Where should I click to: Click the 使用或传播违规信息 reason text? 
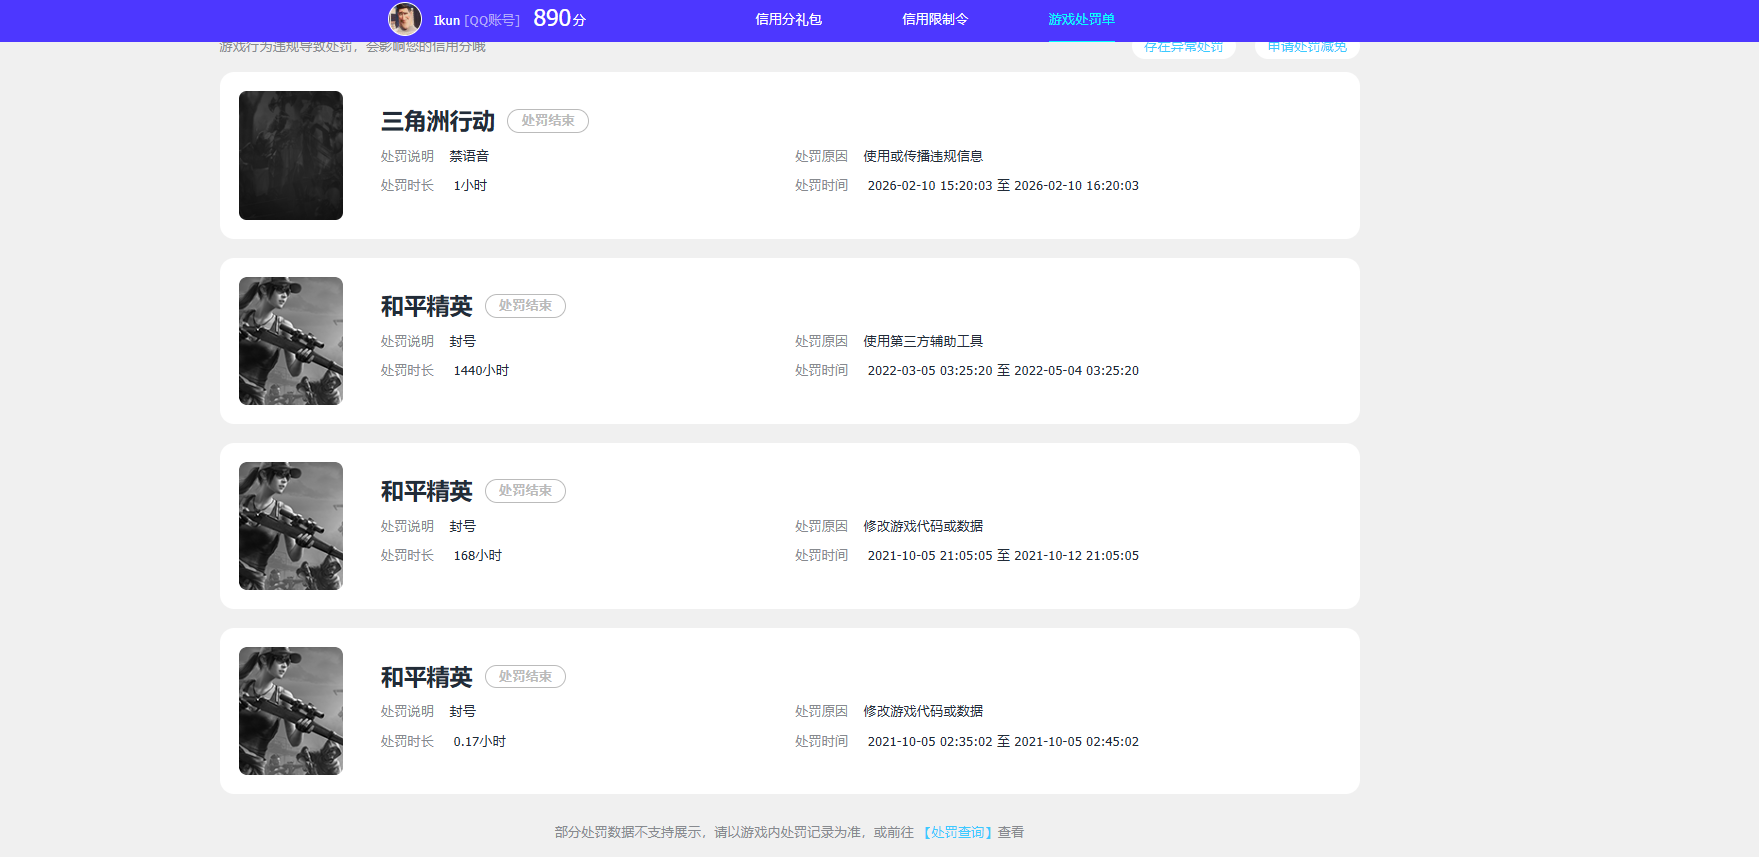click(x=923, y=156)
